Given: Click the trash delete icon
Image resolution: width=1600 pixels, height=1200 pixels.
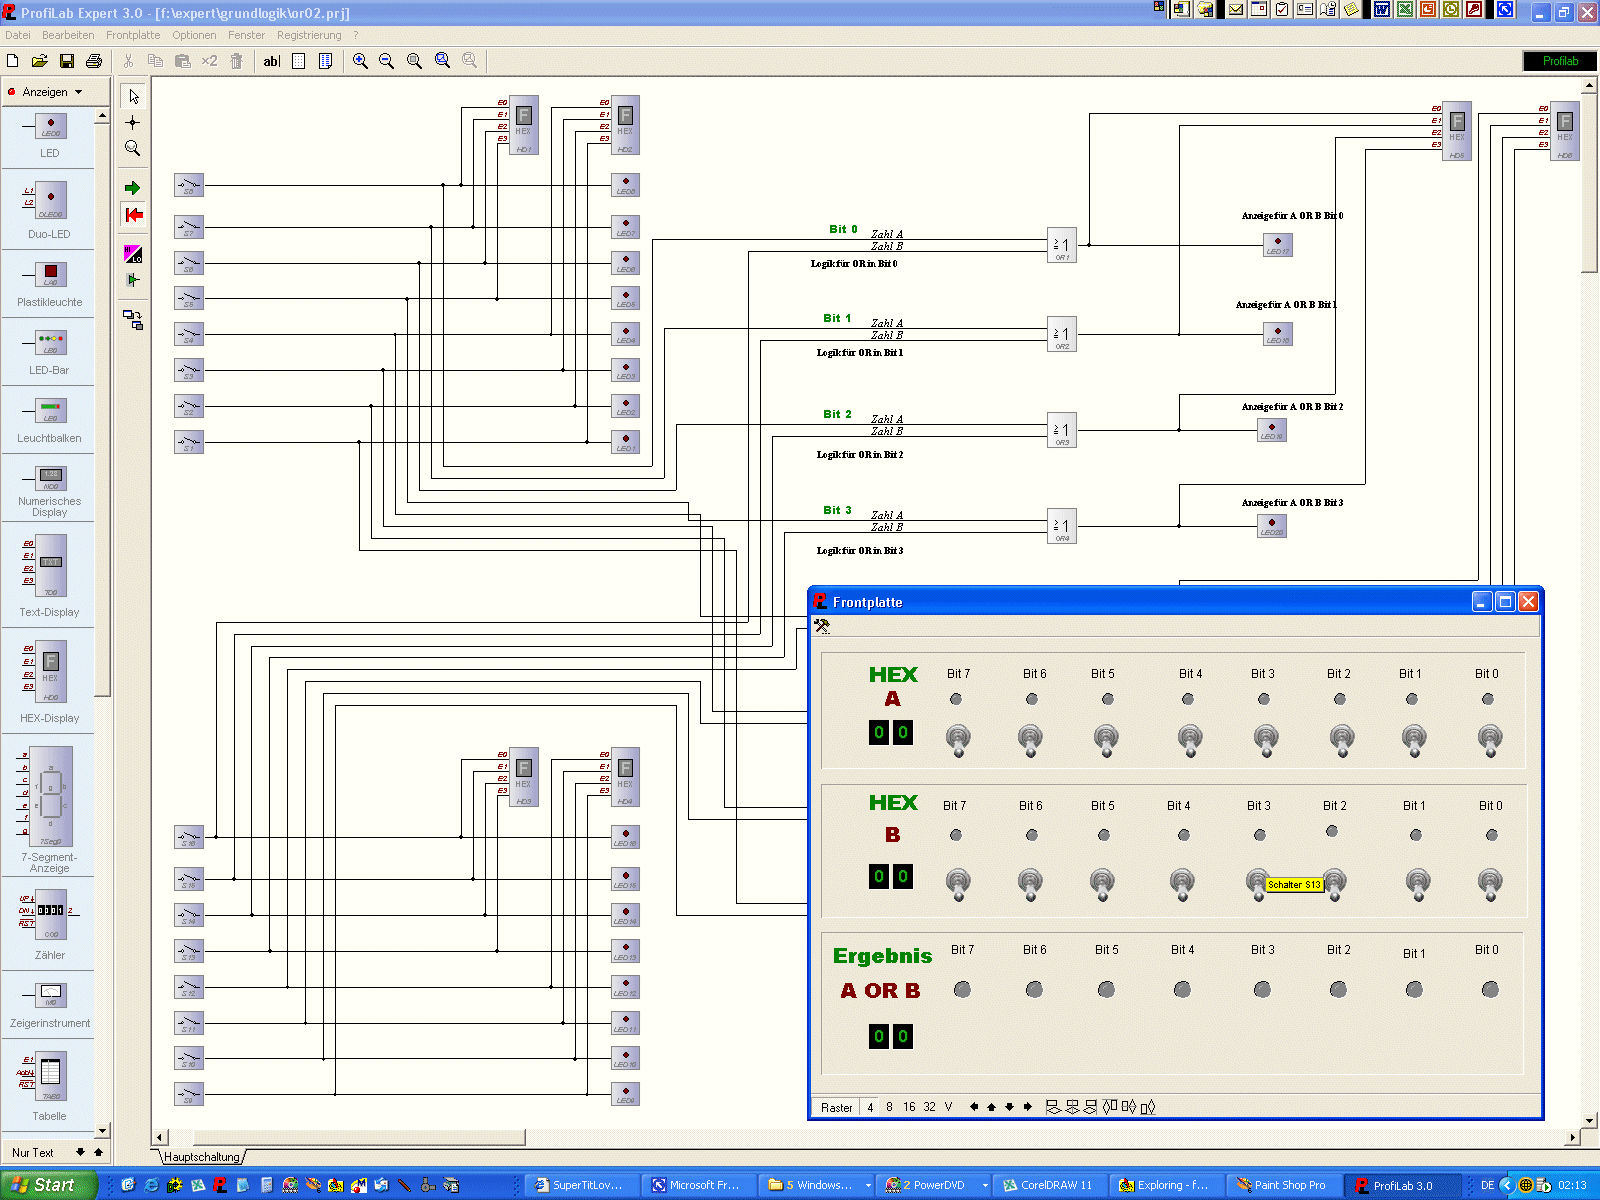Looking at the screenshot, I should [236, 61].
